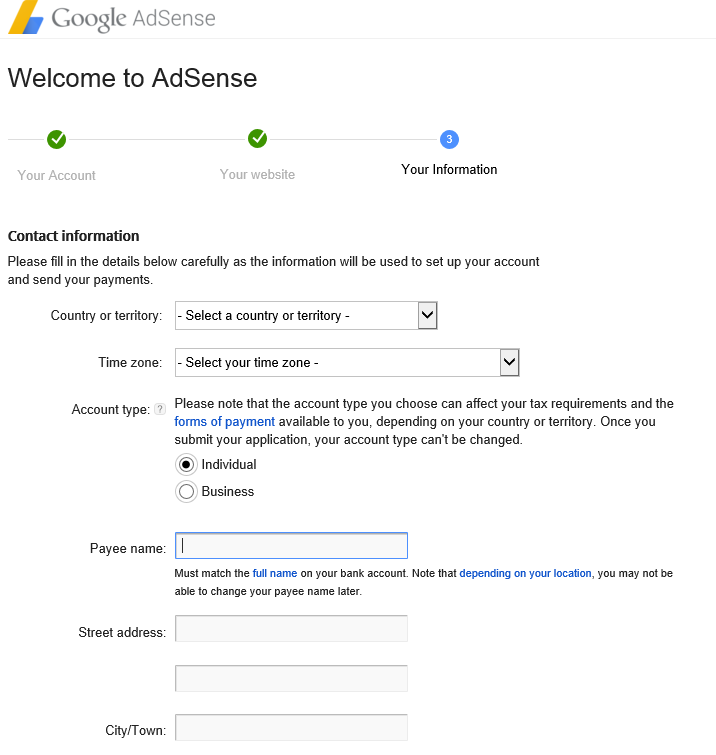Open the forms of payment link
The image size is (716, 755).
[x=224, y=422]
